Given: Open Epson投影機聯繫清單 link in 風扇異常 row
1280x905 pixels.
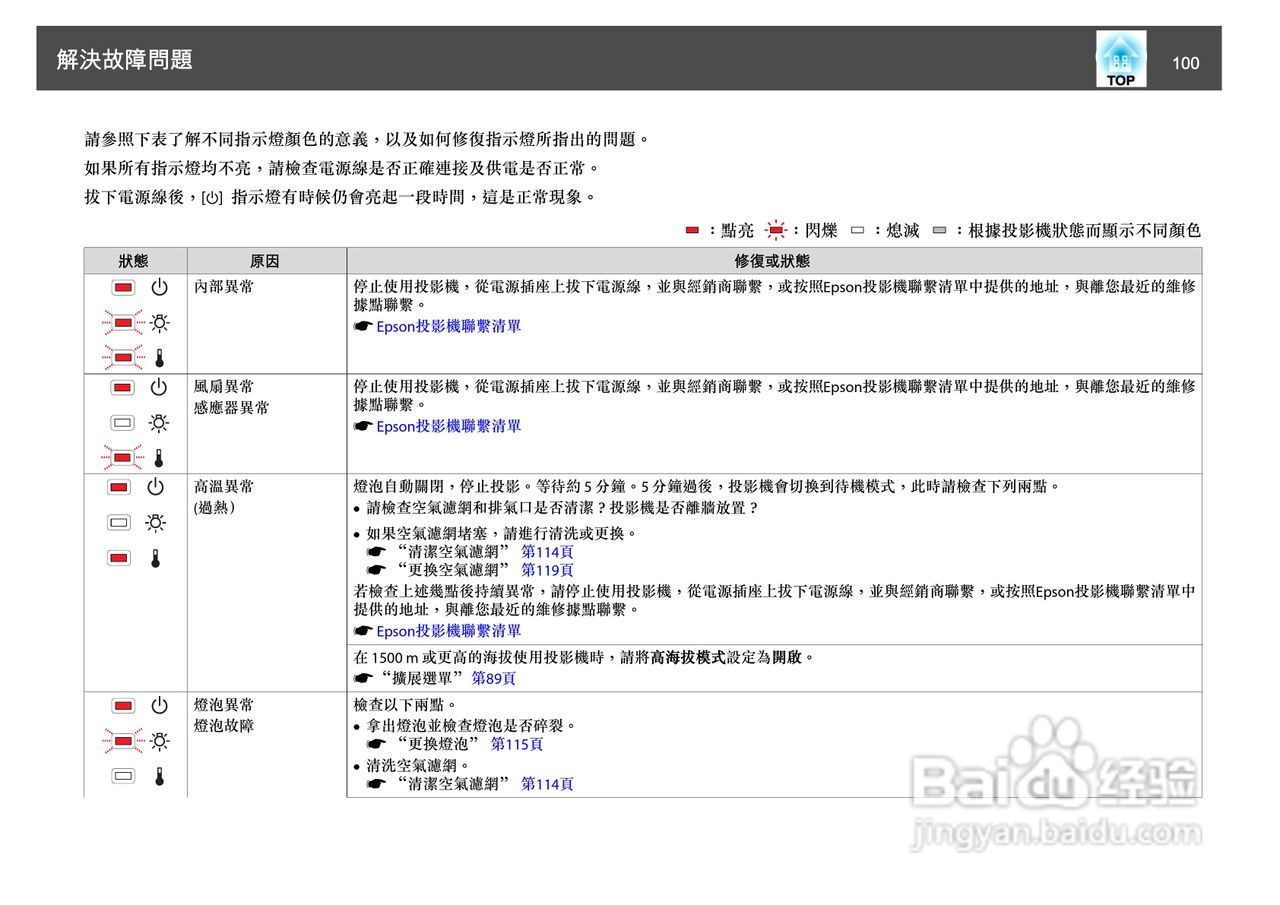Looking at the screenshot, I should tap(448, 426).
